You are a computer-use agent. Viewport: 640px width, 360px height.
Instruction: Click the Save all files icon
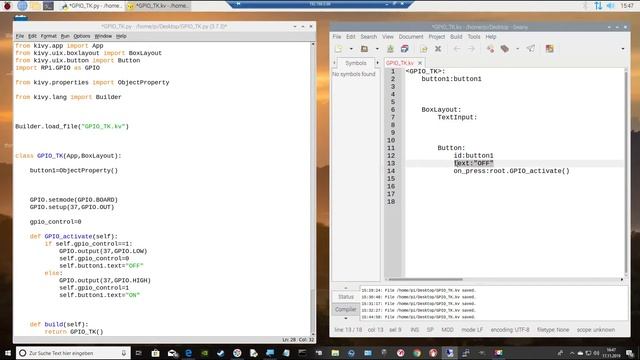click(404, 49)
